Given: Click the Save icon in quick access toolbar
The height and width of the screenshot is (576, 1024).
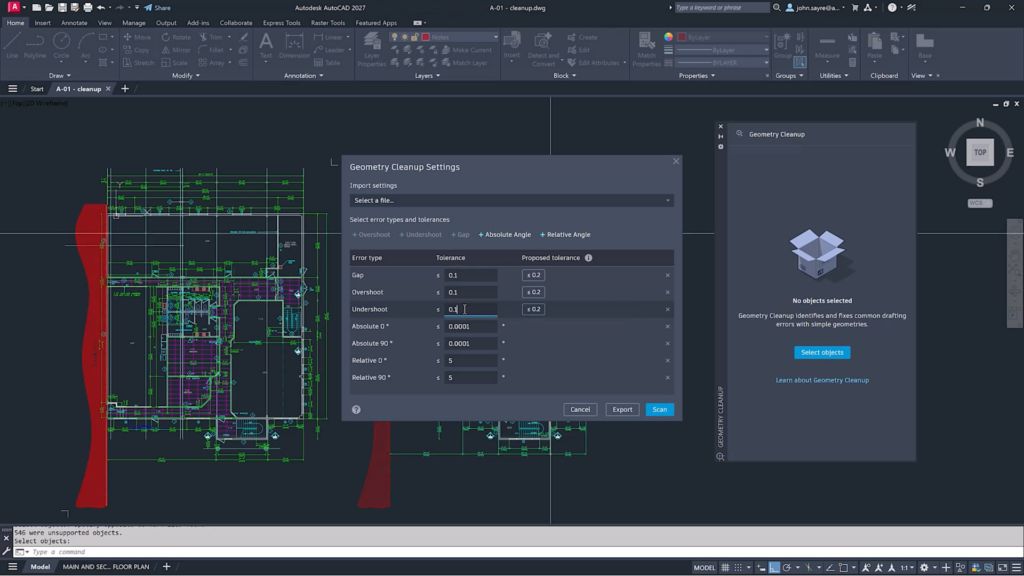Looking at the screenshot, I should point(62,8).
